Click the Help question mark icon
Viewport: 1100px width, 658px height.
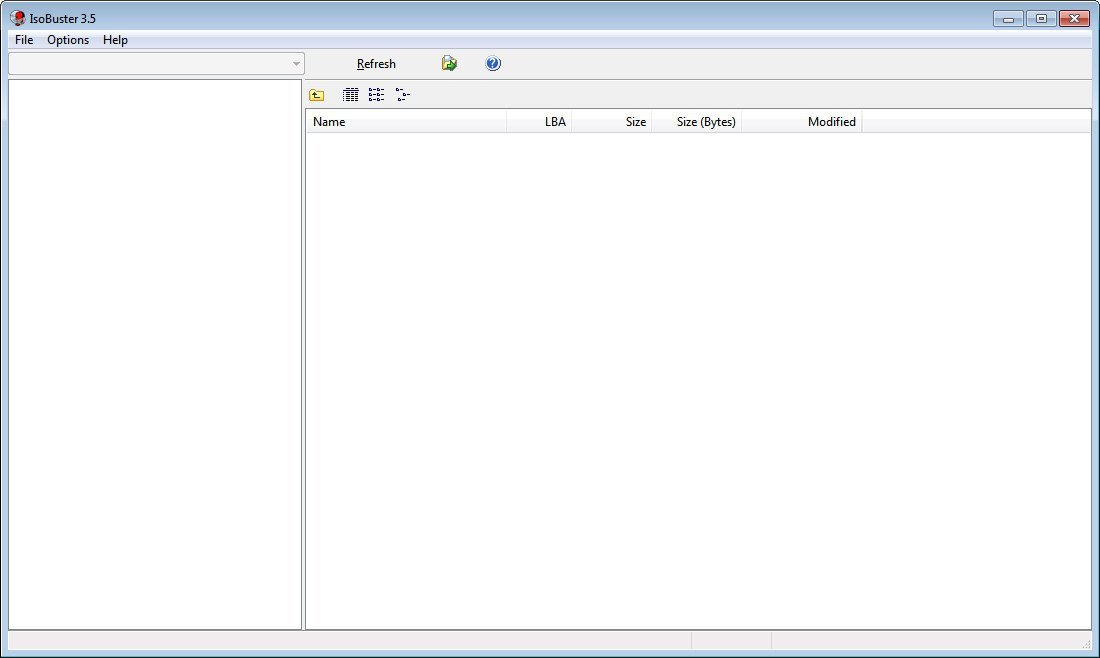[492, 63]
